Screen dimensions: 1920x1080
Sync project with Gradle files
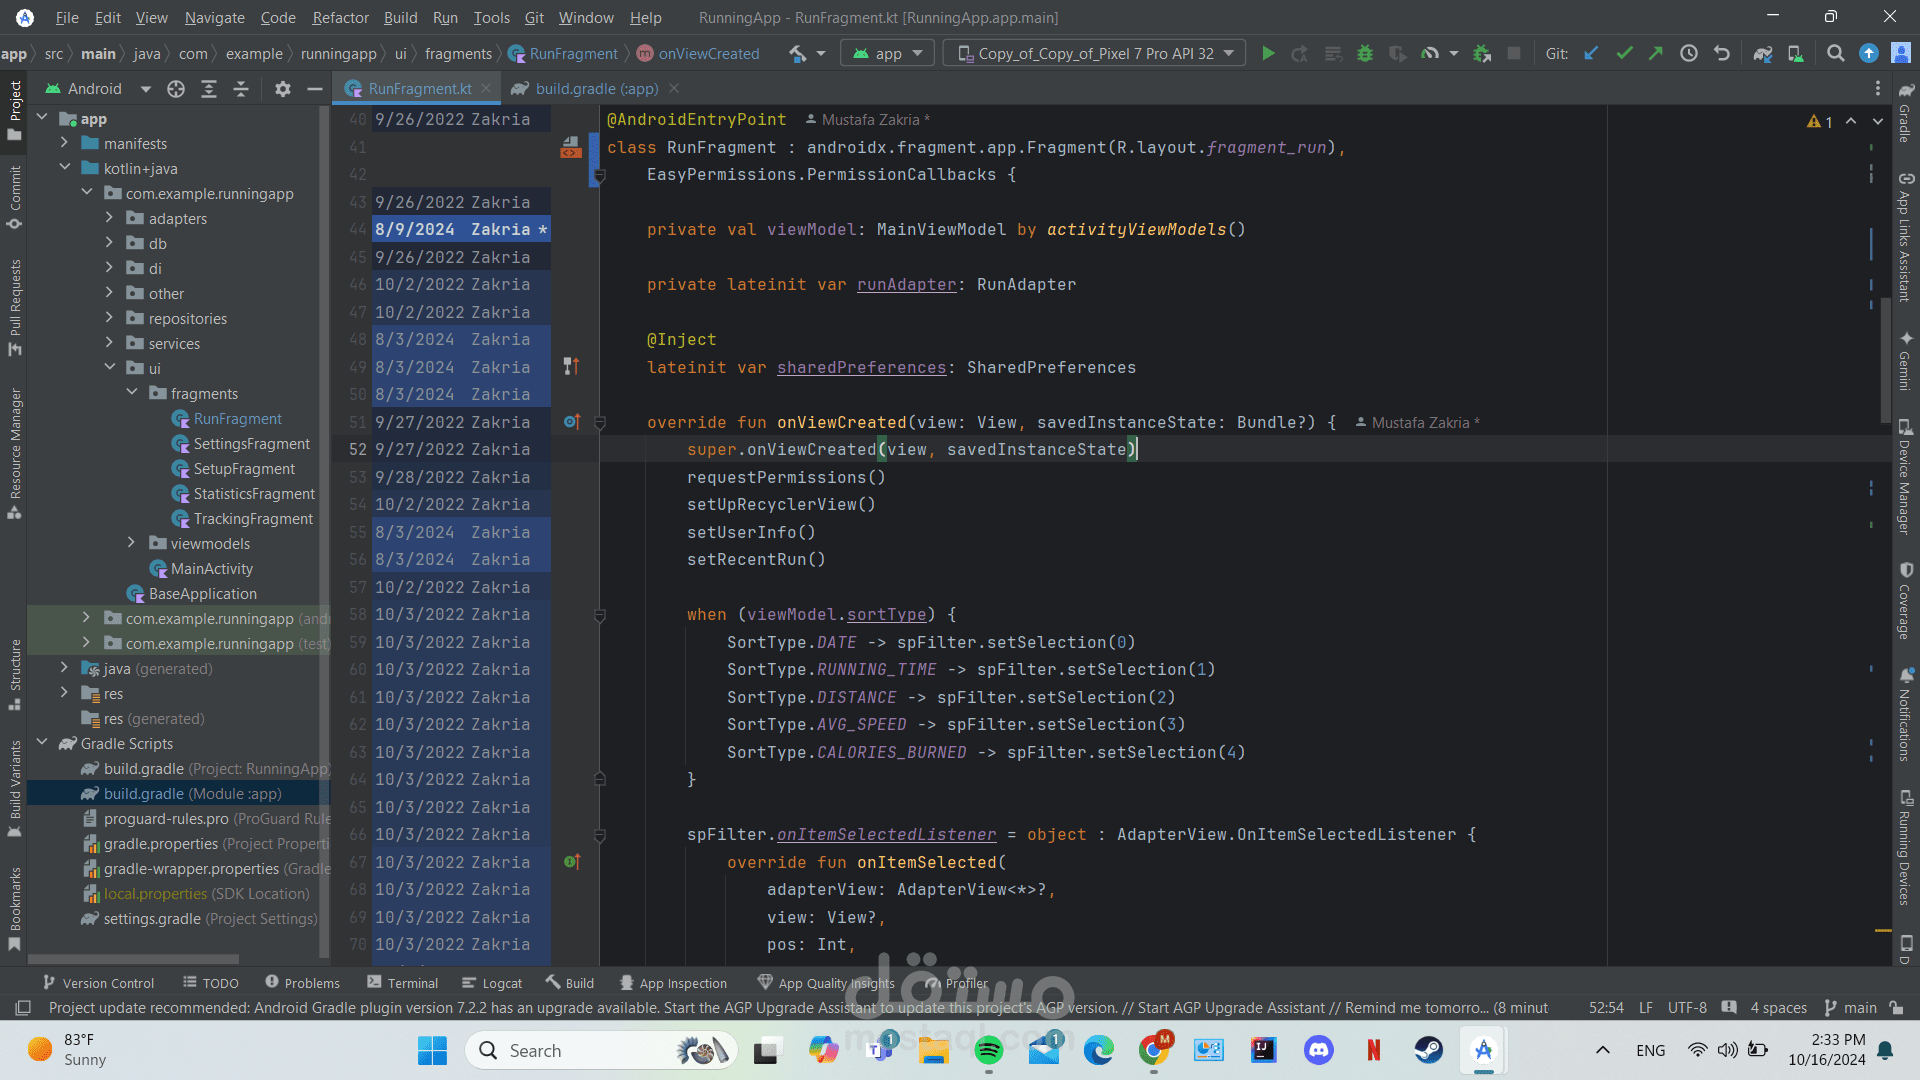1763,54
